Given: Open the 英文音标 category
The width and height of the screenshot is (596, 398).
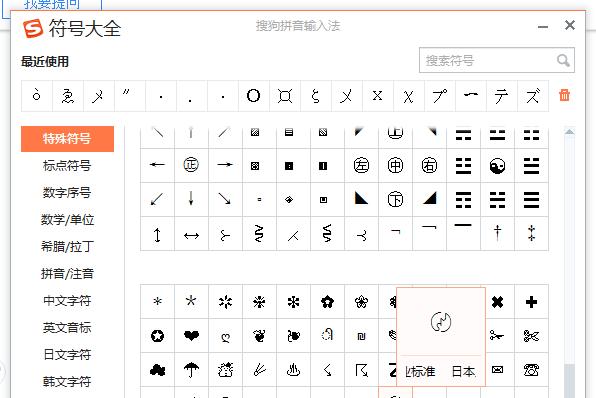Looking at the screenshot, I should coord(67,328).
